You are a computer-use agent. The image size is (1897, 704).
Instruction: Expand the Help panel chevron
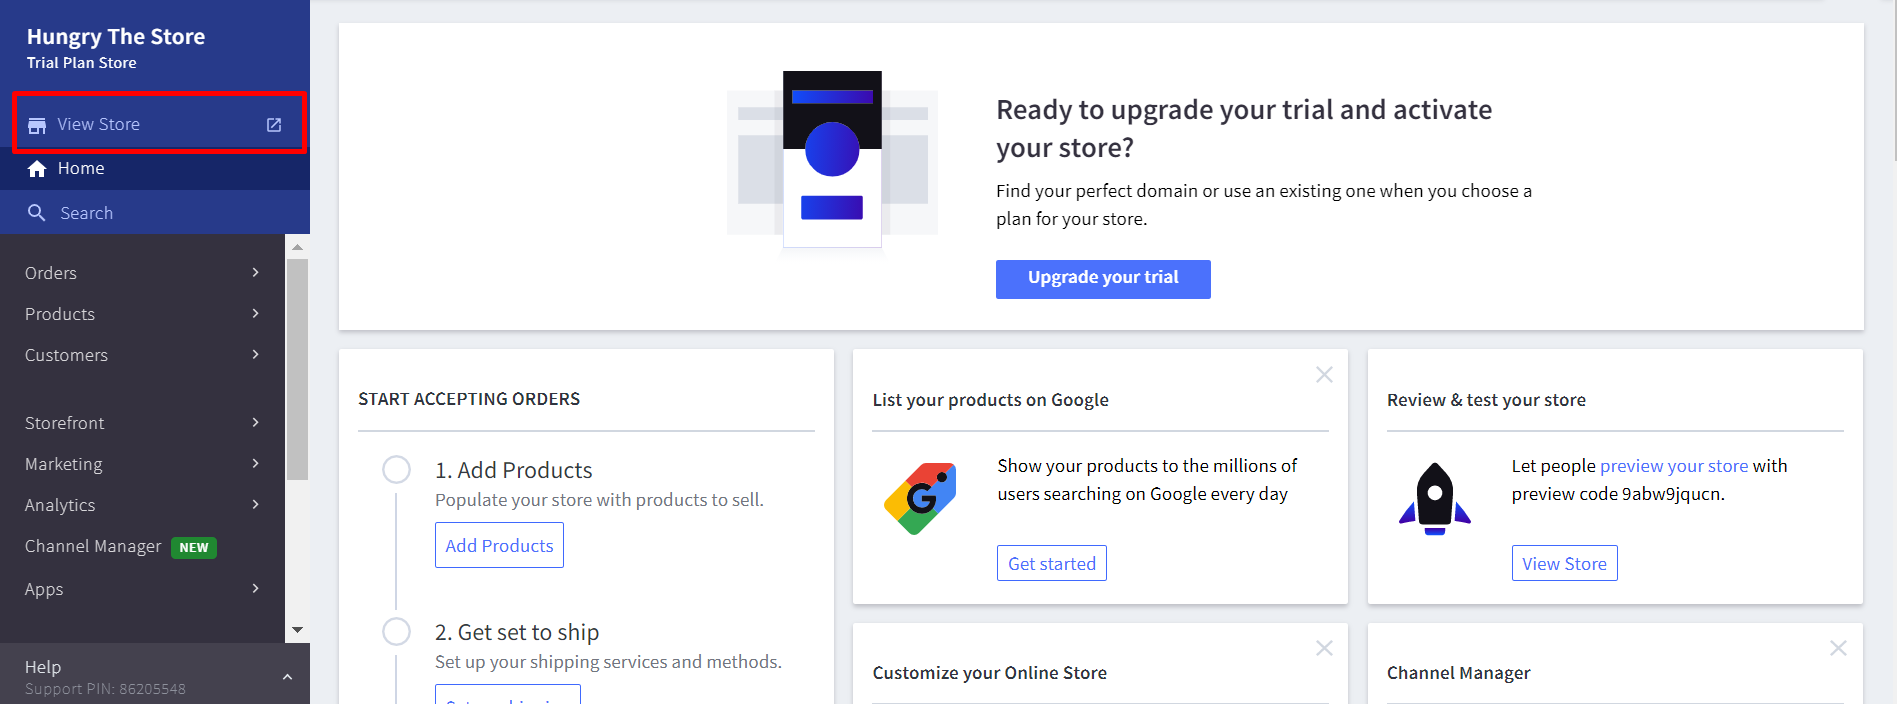[287, 677]
